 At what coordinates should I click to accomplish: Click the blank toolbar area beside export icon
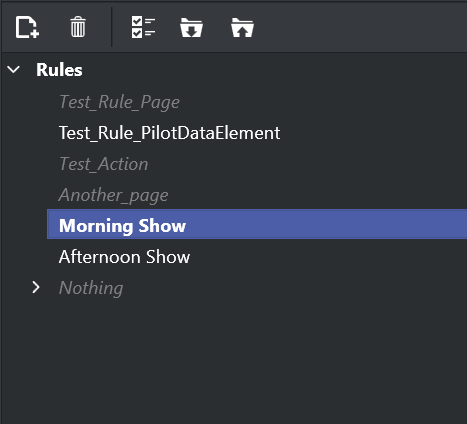[360, 27]
